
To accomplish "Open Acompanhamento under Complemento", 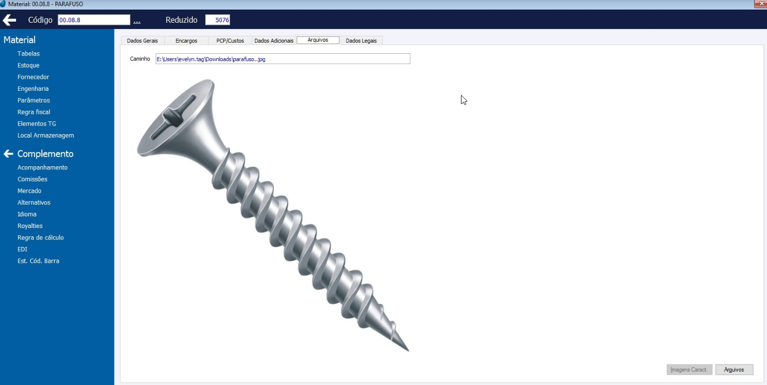I will pos(43,167).
